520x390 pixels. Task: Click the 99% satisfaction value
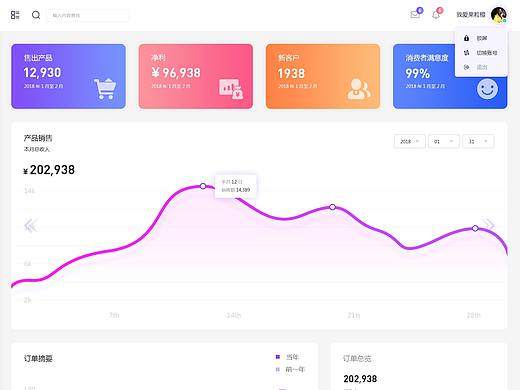417,73
